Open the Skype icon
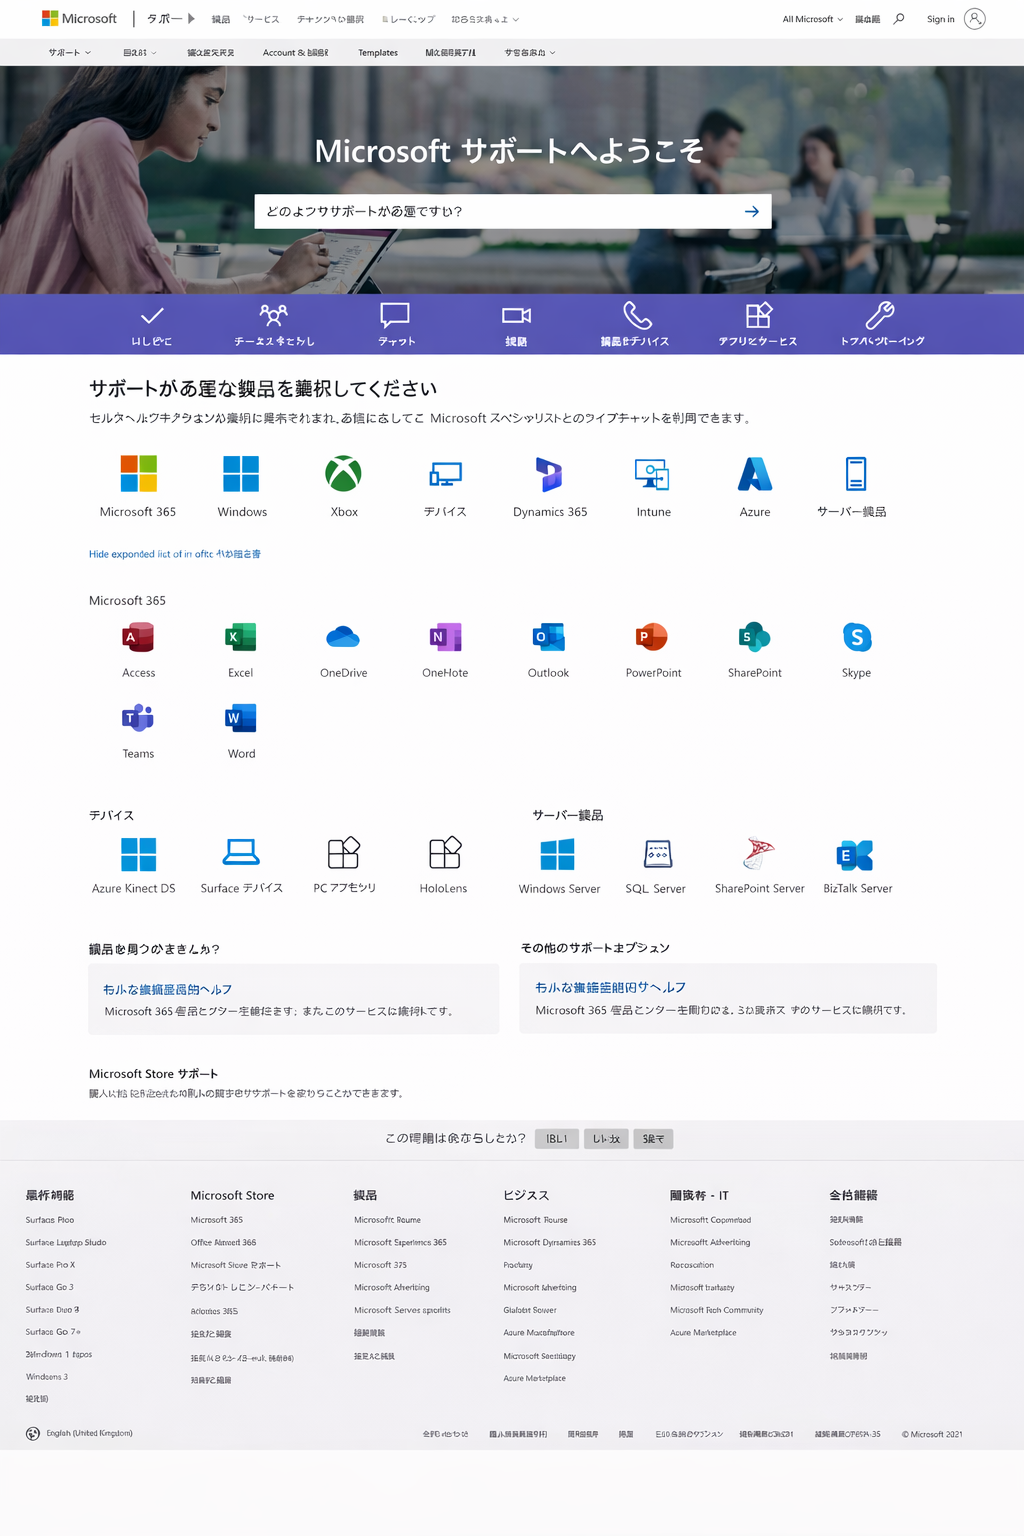This screenshot has height=1536, width=1024. 856,637
